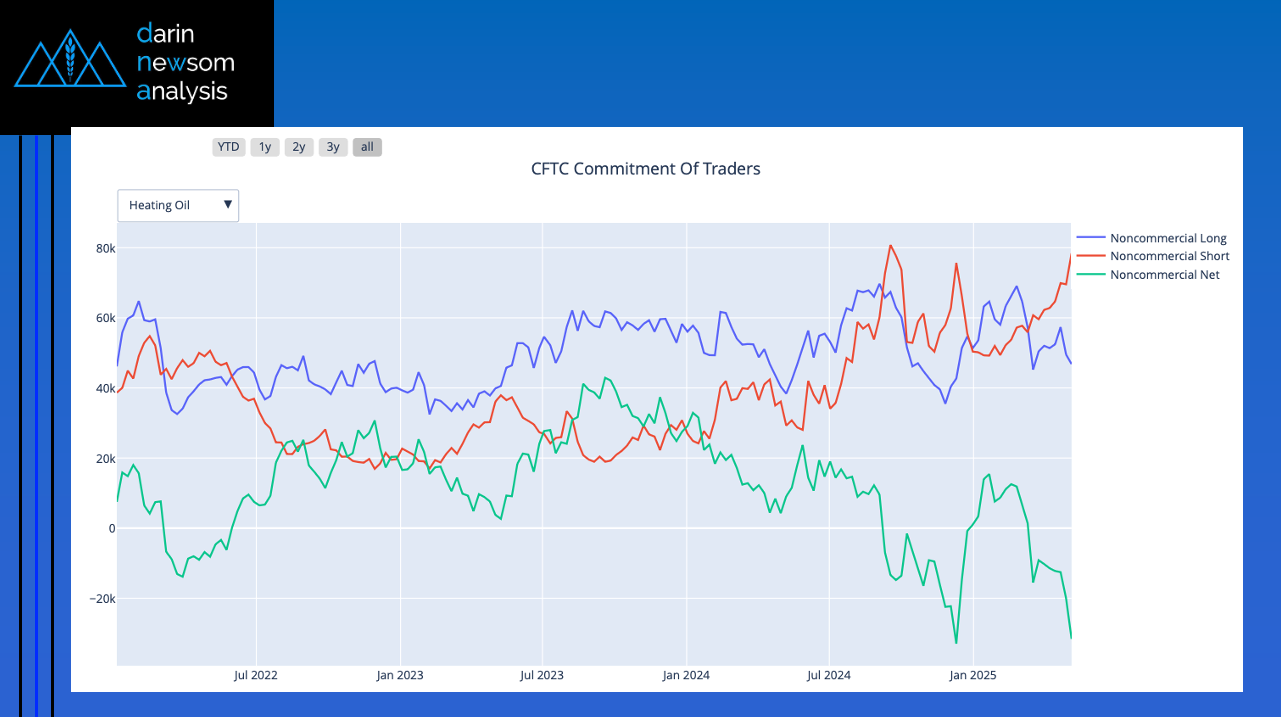Click the green Noncommercial Net line swatch
This screenshot has width=1281, height=717.
[1090, 274]
